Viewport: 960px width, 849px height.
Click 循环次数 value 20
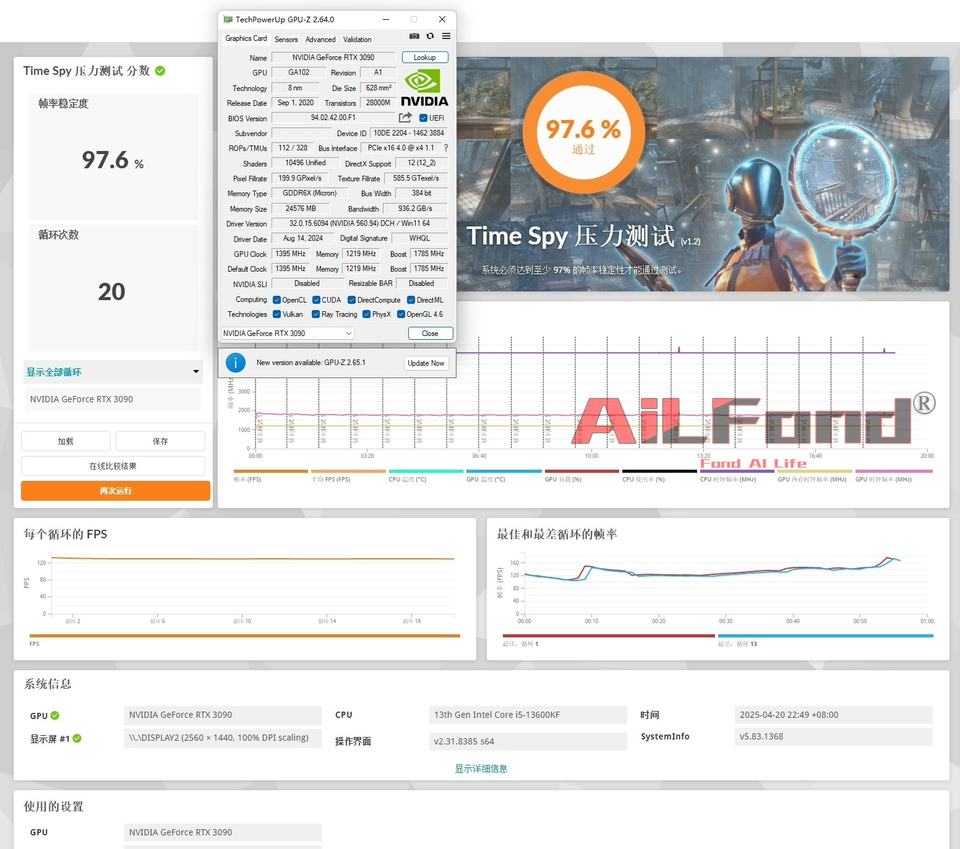pyautogui.click(x=111, y=291)
